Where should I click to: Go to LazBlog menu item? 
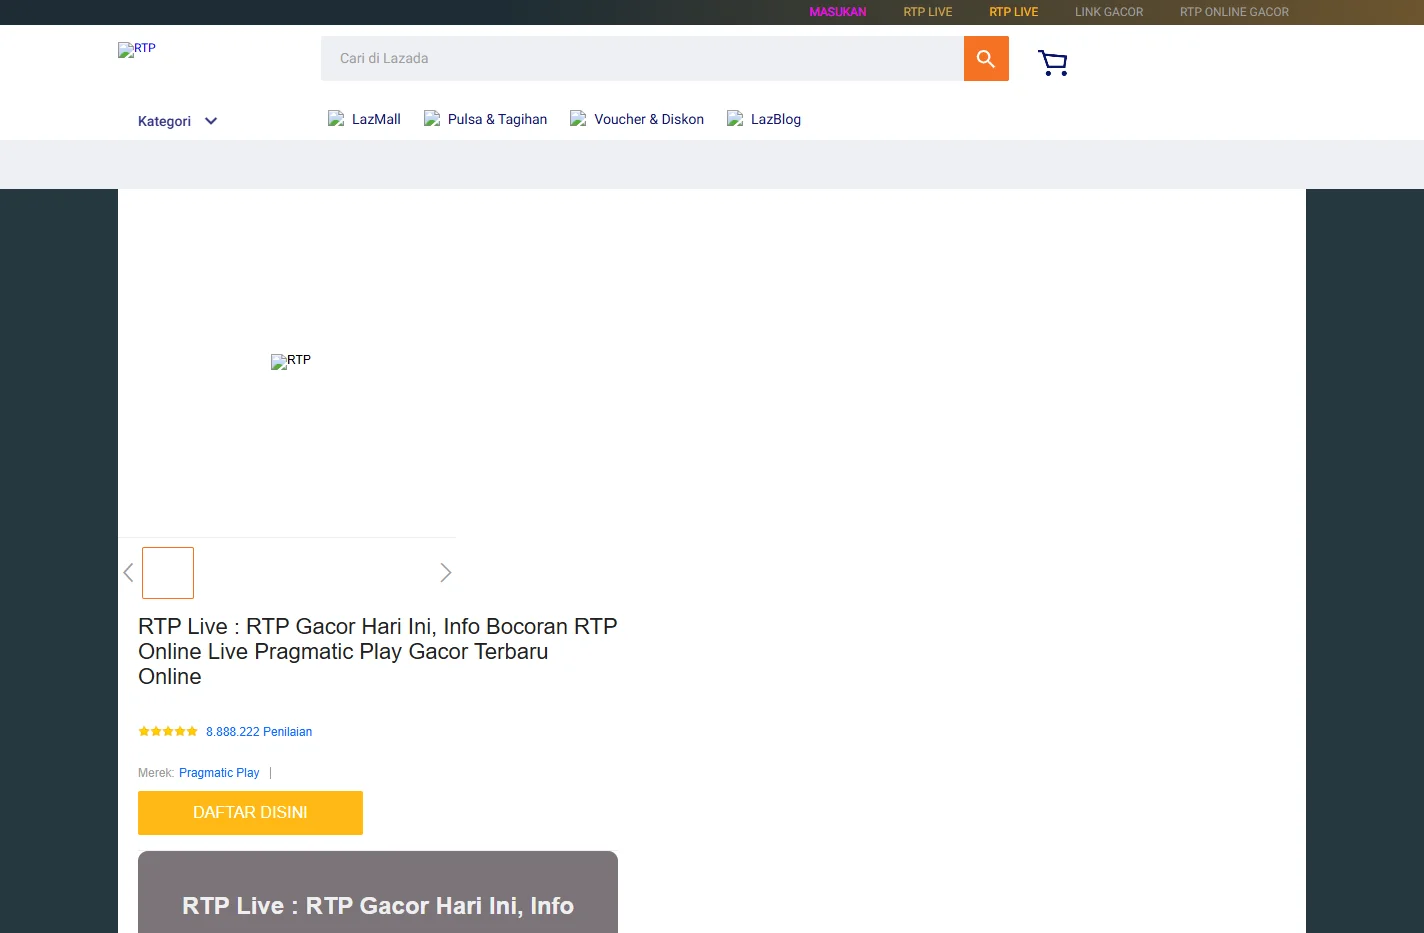click(776, 119)
